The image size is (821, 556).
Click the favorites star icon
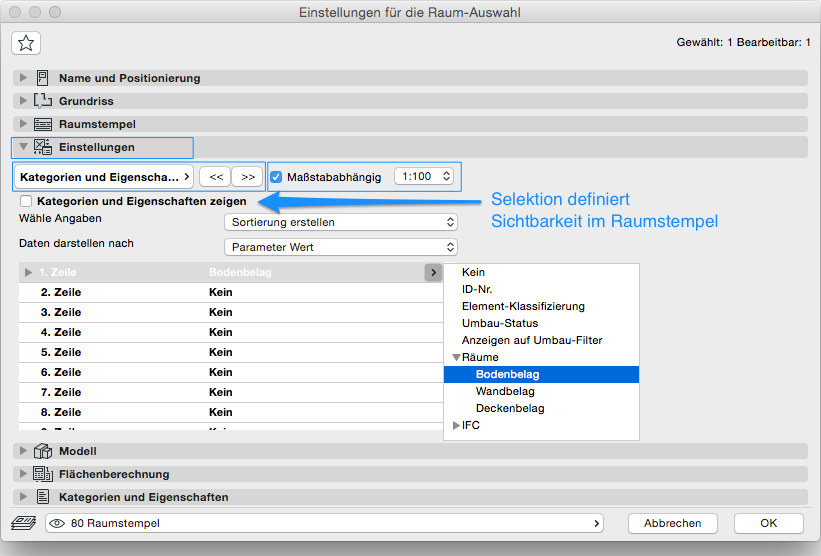[26, 42]
